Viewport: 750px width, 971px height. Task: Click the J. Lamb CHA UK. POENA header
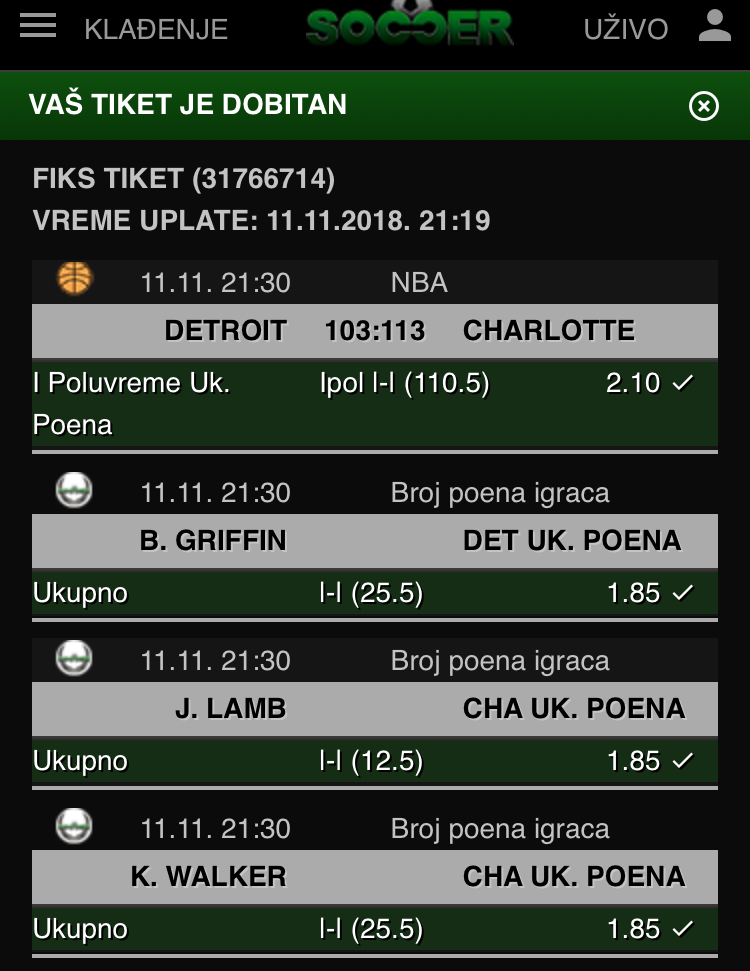(375, 709)
